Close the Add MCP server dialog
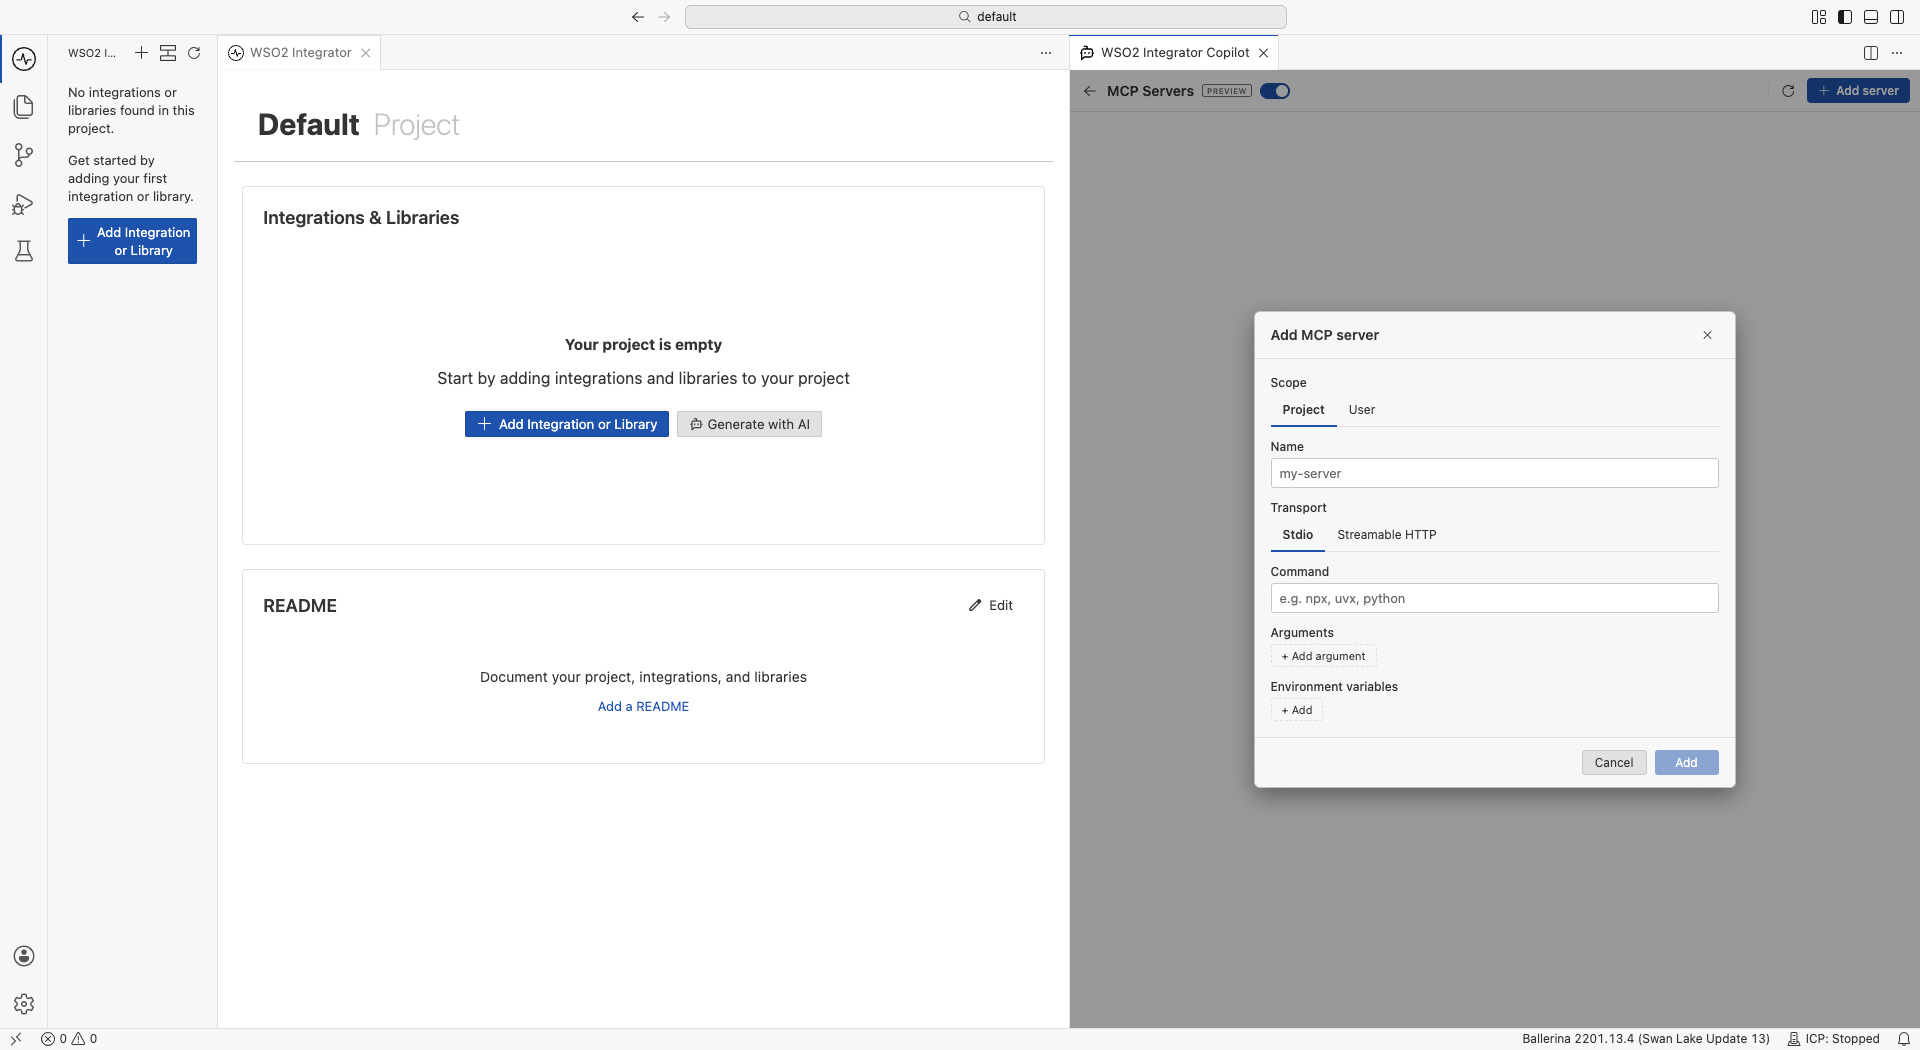 click(x=1707, y=335)
